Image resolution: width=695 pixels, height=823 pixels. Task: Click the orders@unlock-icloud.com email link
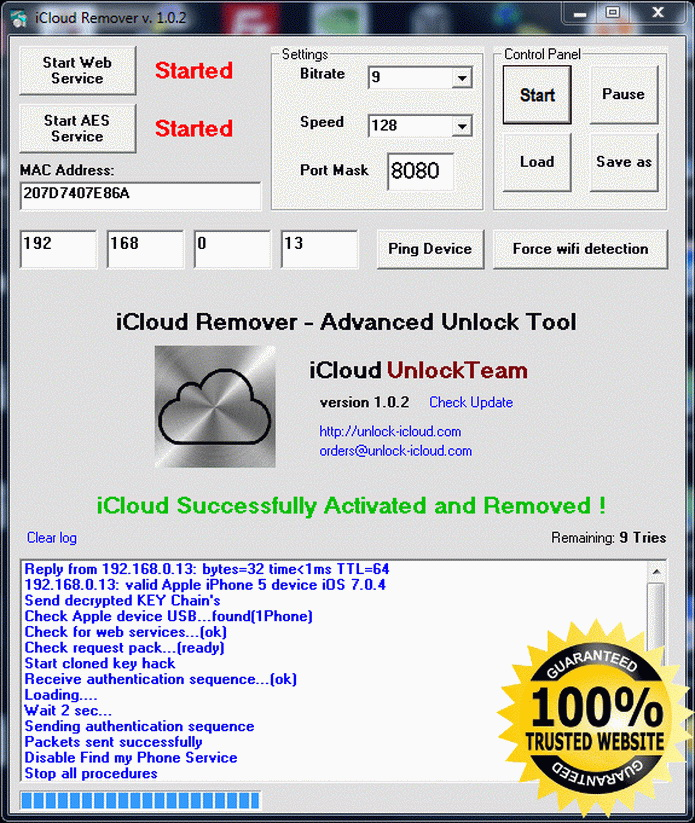click(395, 451)
